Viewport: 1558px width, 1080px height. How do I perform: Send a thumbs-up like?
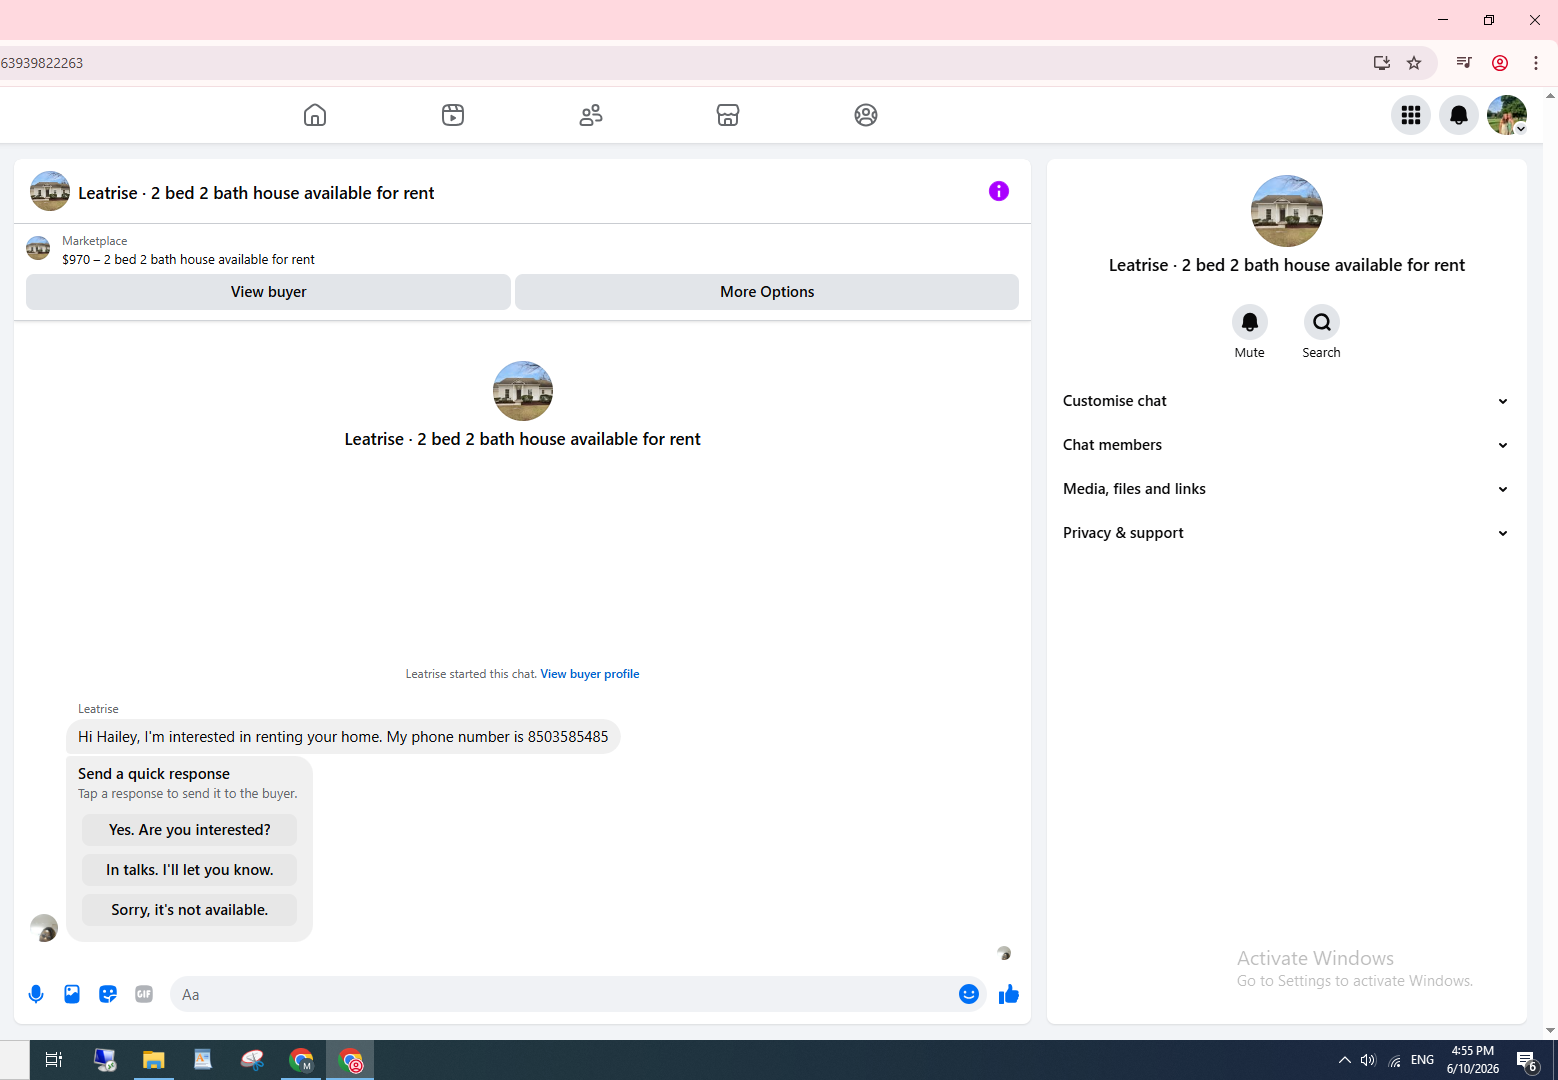[x=1009, y=994]
